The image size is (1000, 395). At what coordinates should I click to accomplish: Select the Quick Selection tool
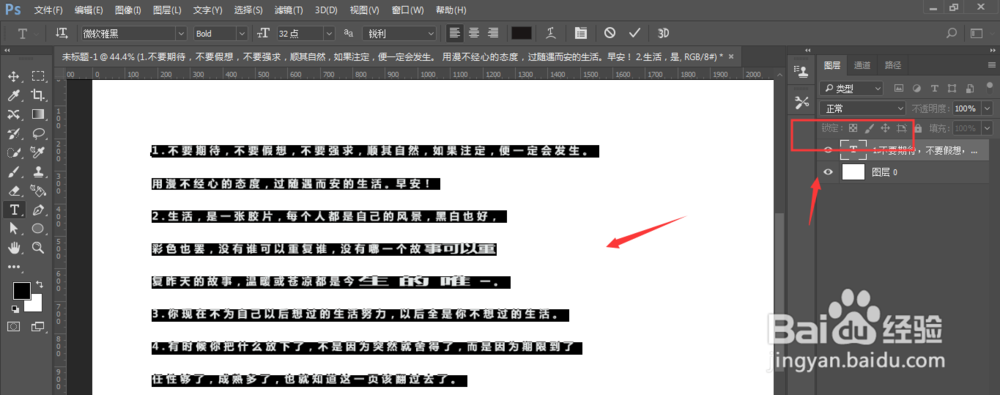click(x=13, y=153)
